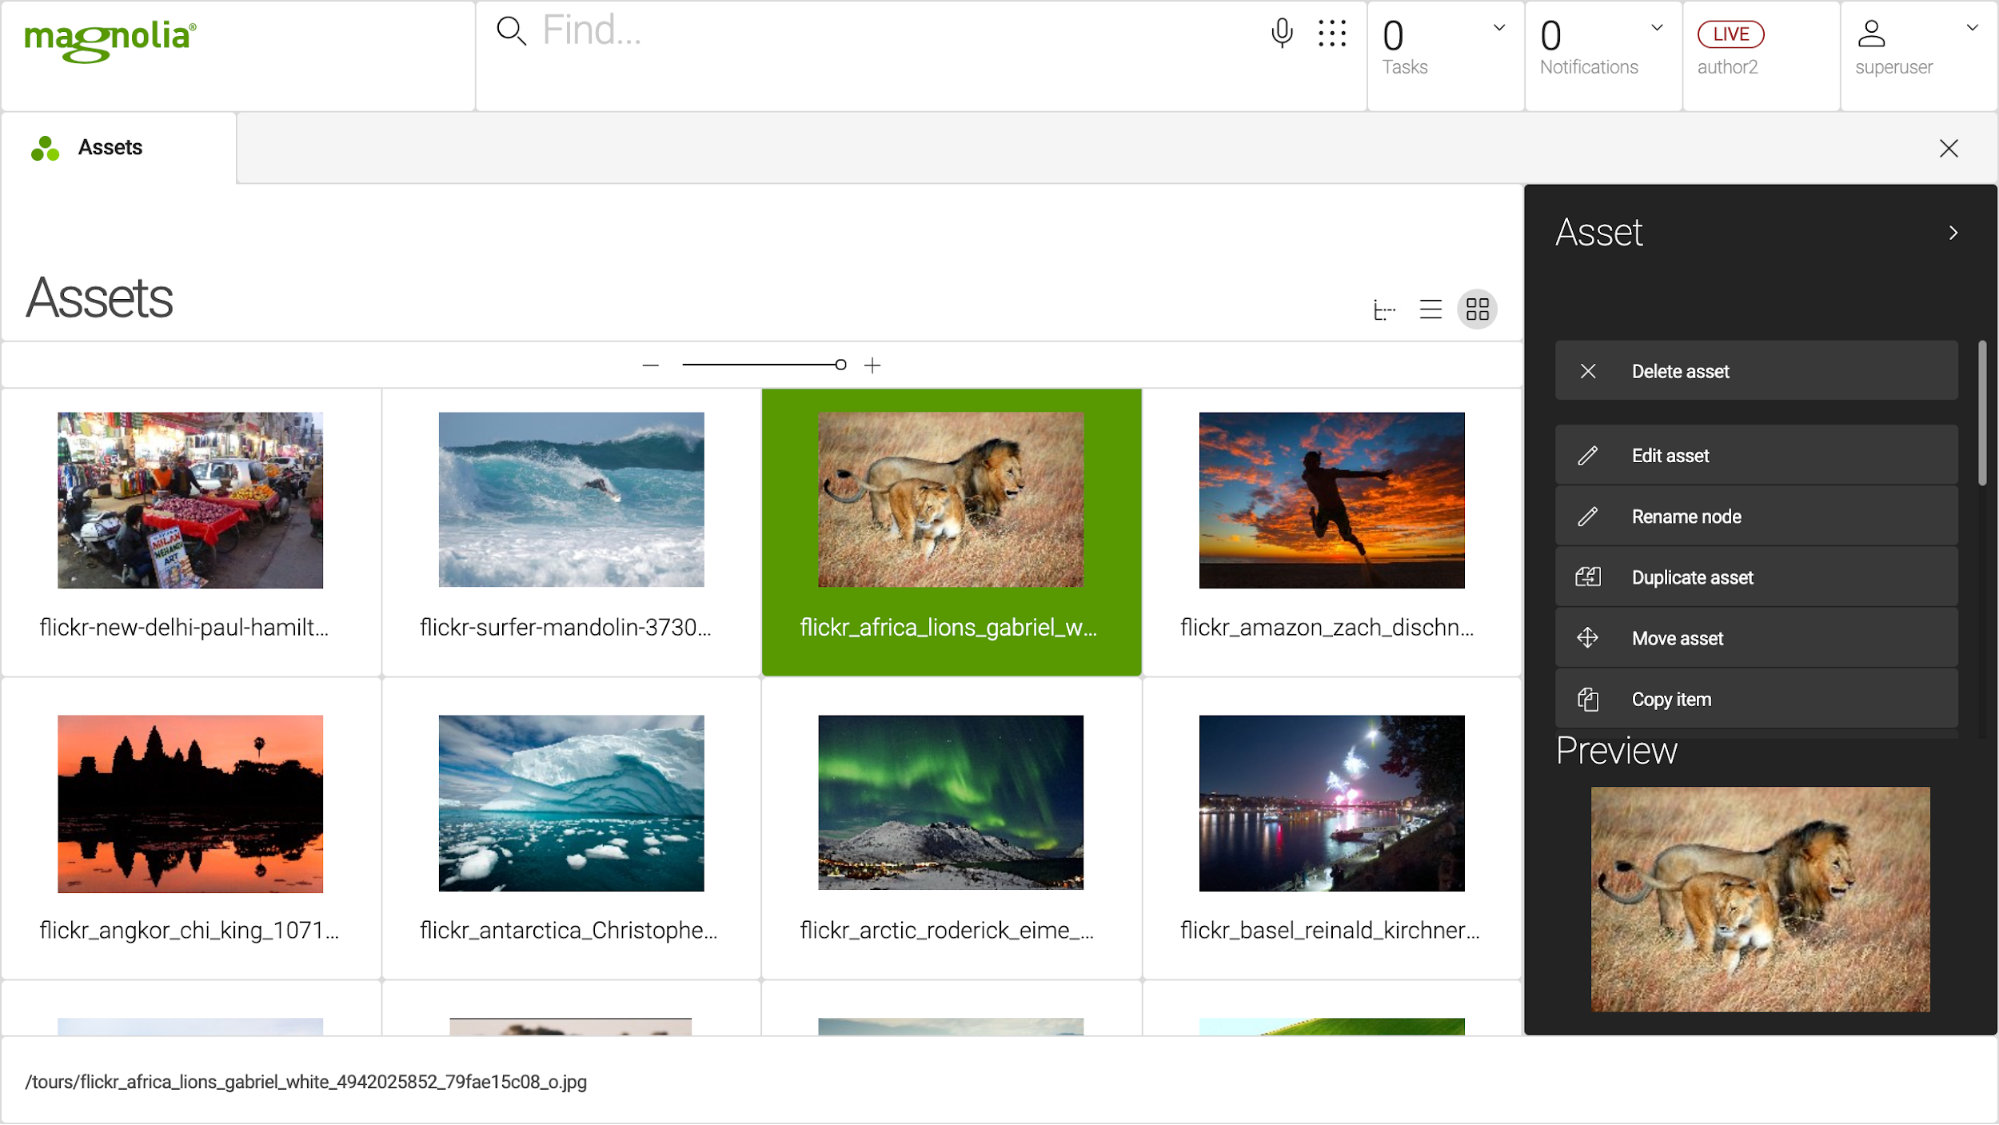This screenshot has height=1125, width=1999.
Task: Open the Notifications dropdown
Action: point(1657,27)
